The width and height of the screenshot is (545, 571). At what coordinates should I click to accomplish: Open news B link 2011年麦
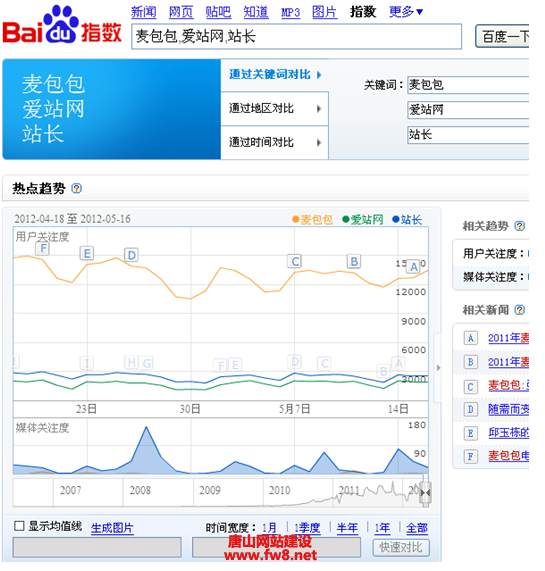508,362
